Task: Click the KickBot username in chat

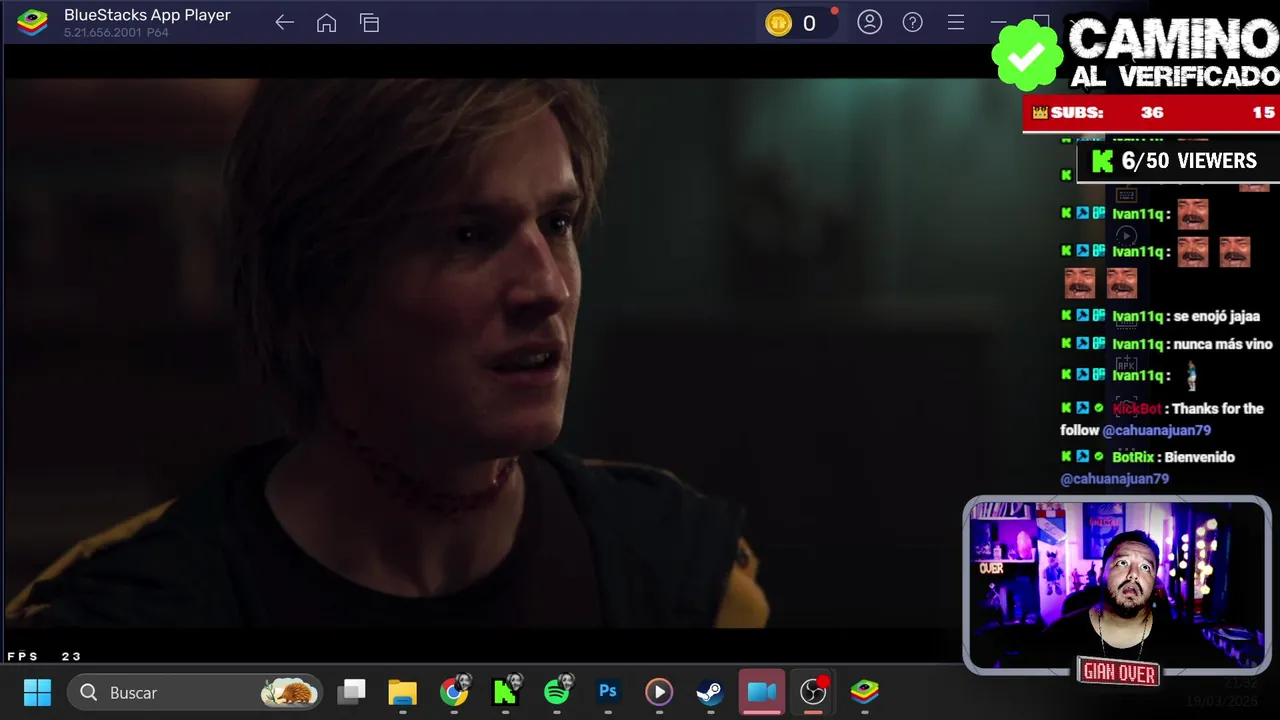Action: [x=1137, y=409]
